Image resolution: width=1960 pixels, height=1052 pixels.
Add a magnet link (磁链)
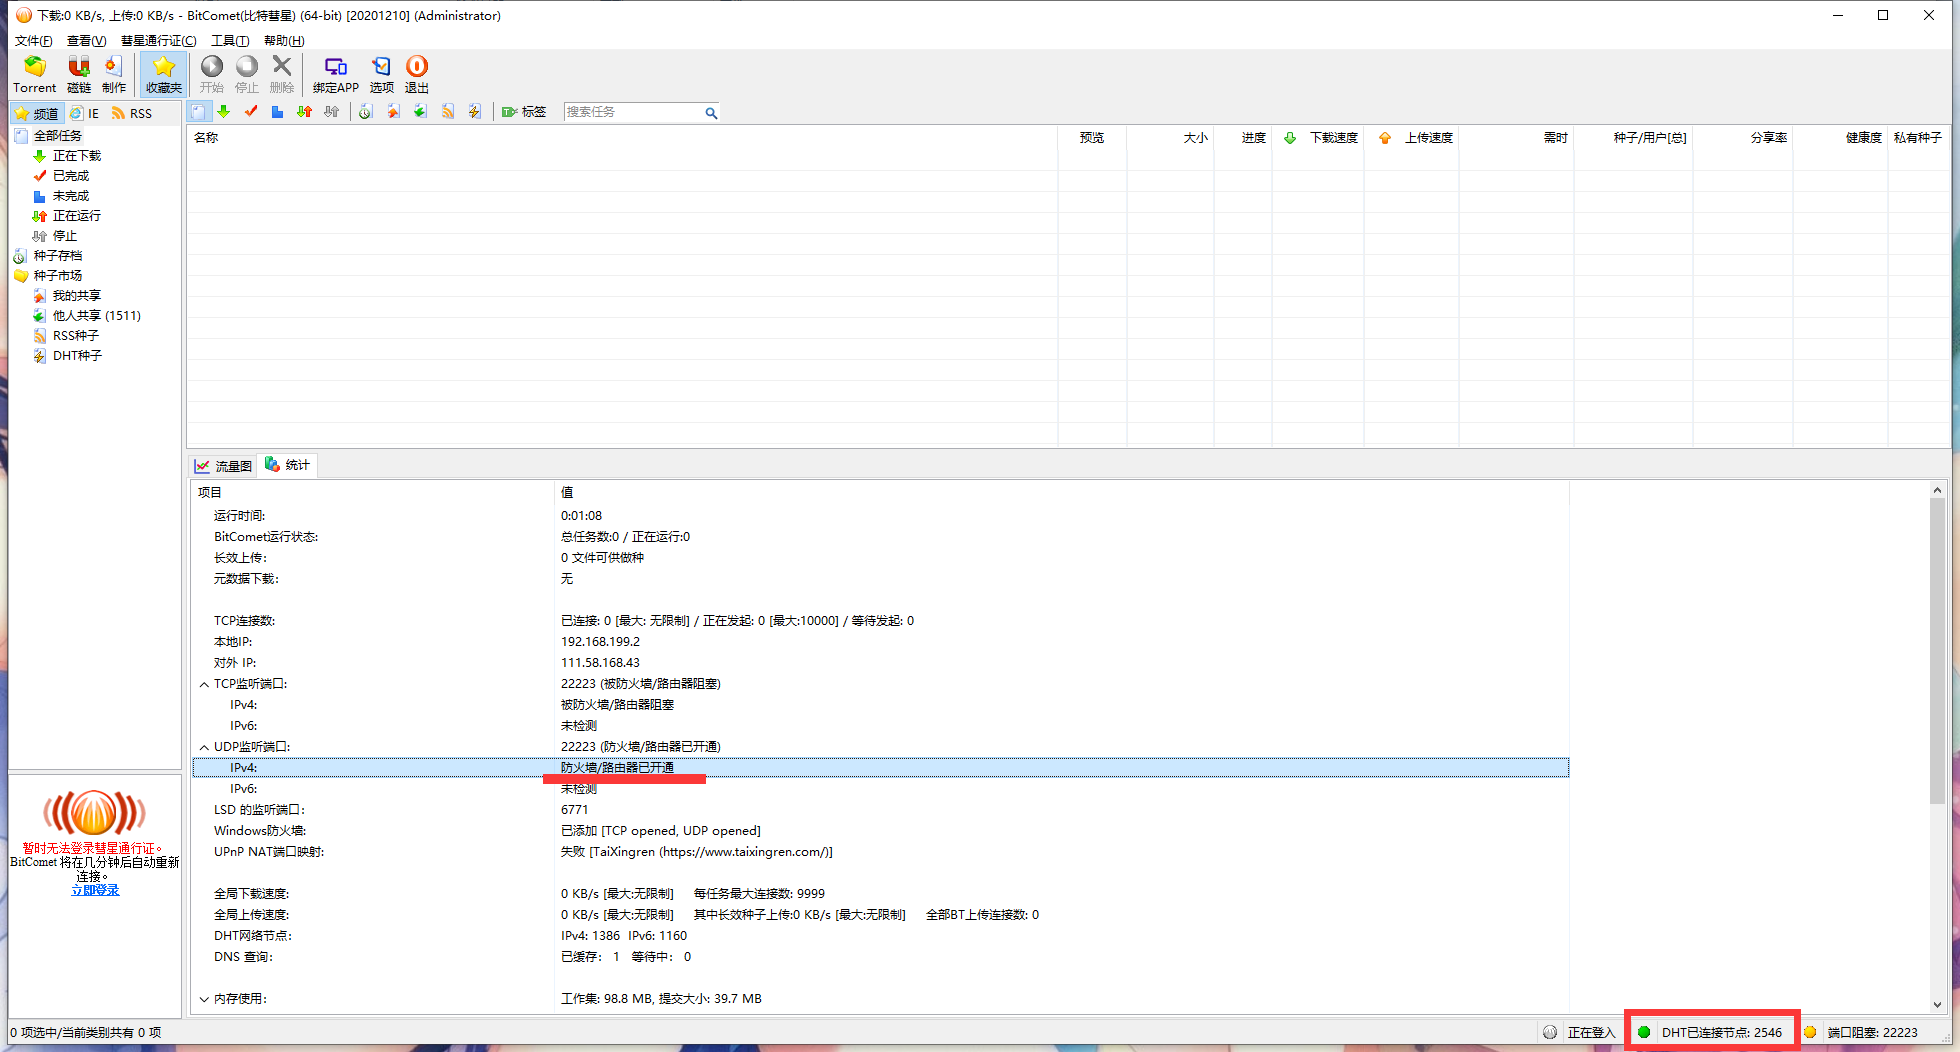79,75
